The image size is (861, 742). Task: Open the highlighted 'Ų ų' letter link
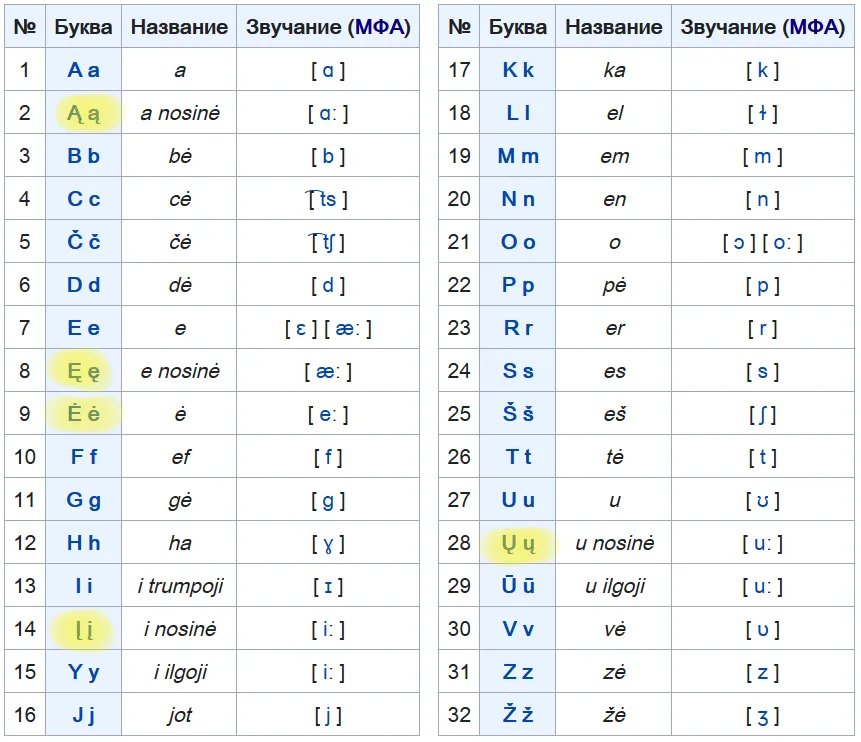point(518,544)
